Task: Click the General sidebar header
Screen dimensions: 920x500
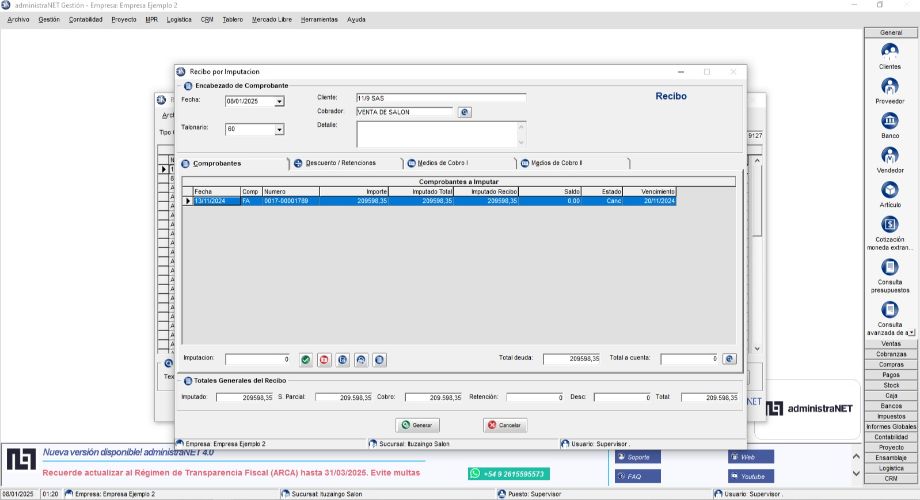Action: (x=891, y=33)
